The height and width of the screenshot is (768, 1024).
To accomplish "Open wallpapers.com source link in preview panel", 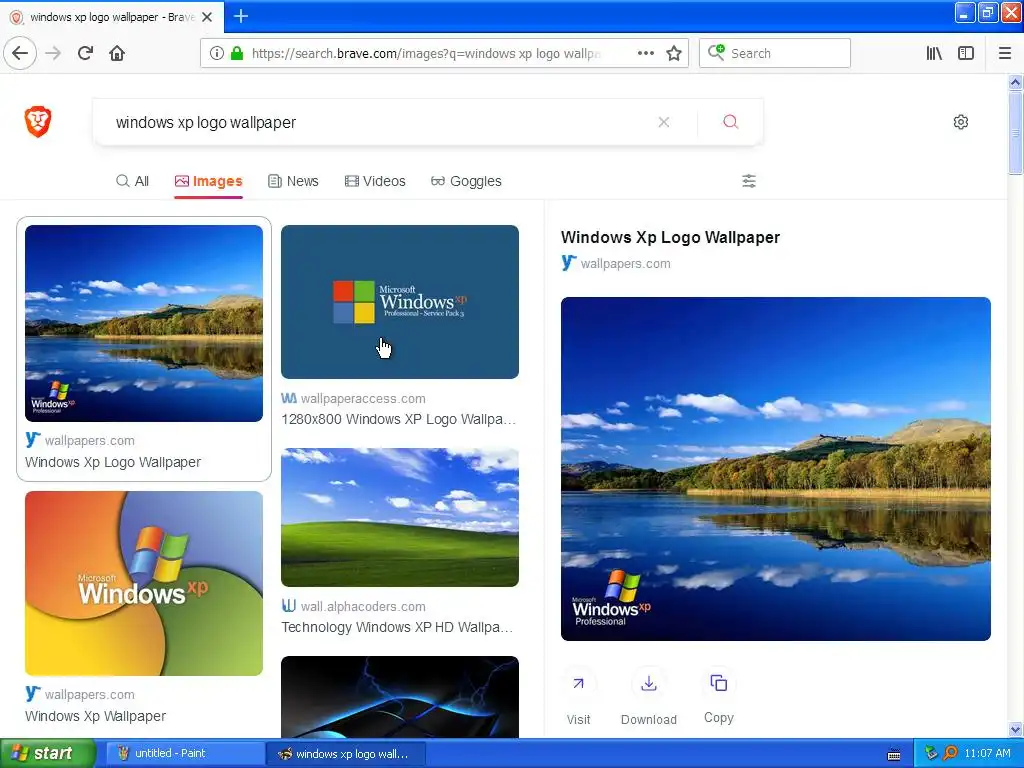I will pos(625,263).
